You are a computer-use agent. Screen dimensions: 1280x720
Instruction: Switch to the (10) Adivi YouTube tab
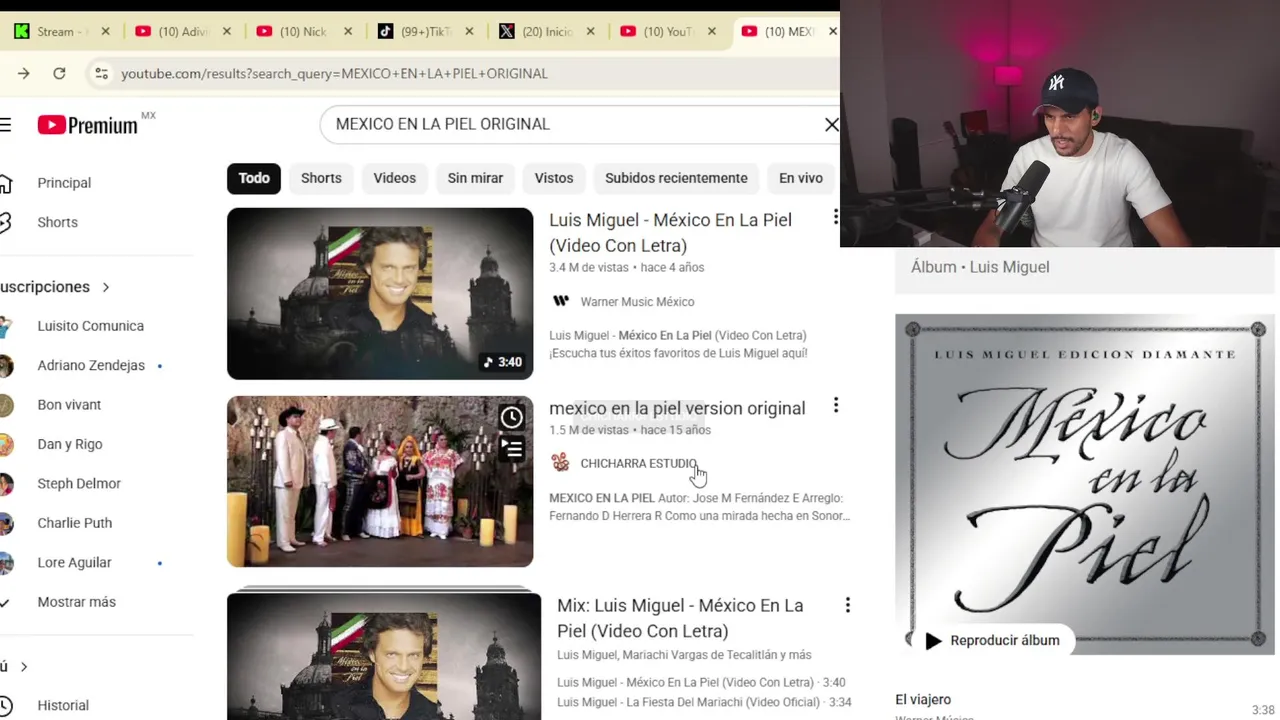click(x=181, y=31)
